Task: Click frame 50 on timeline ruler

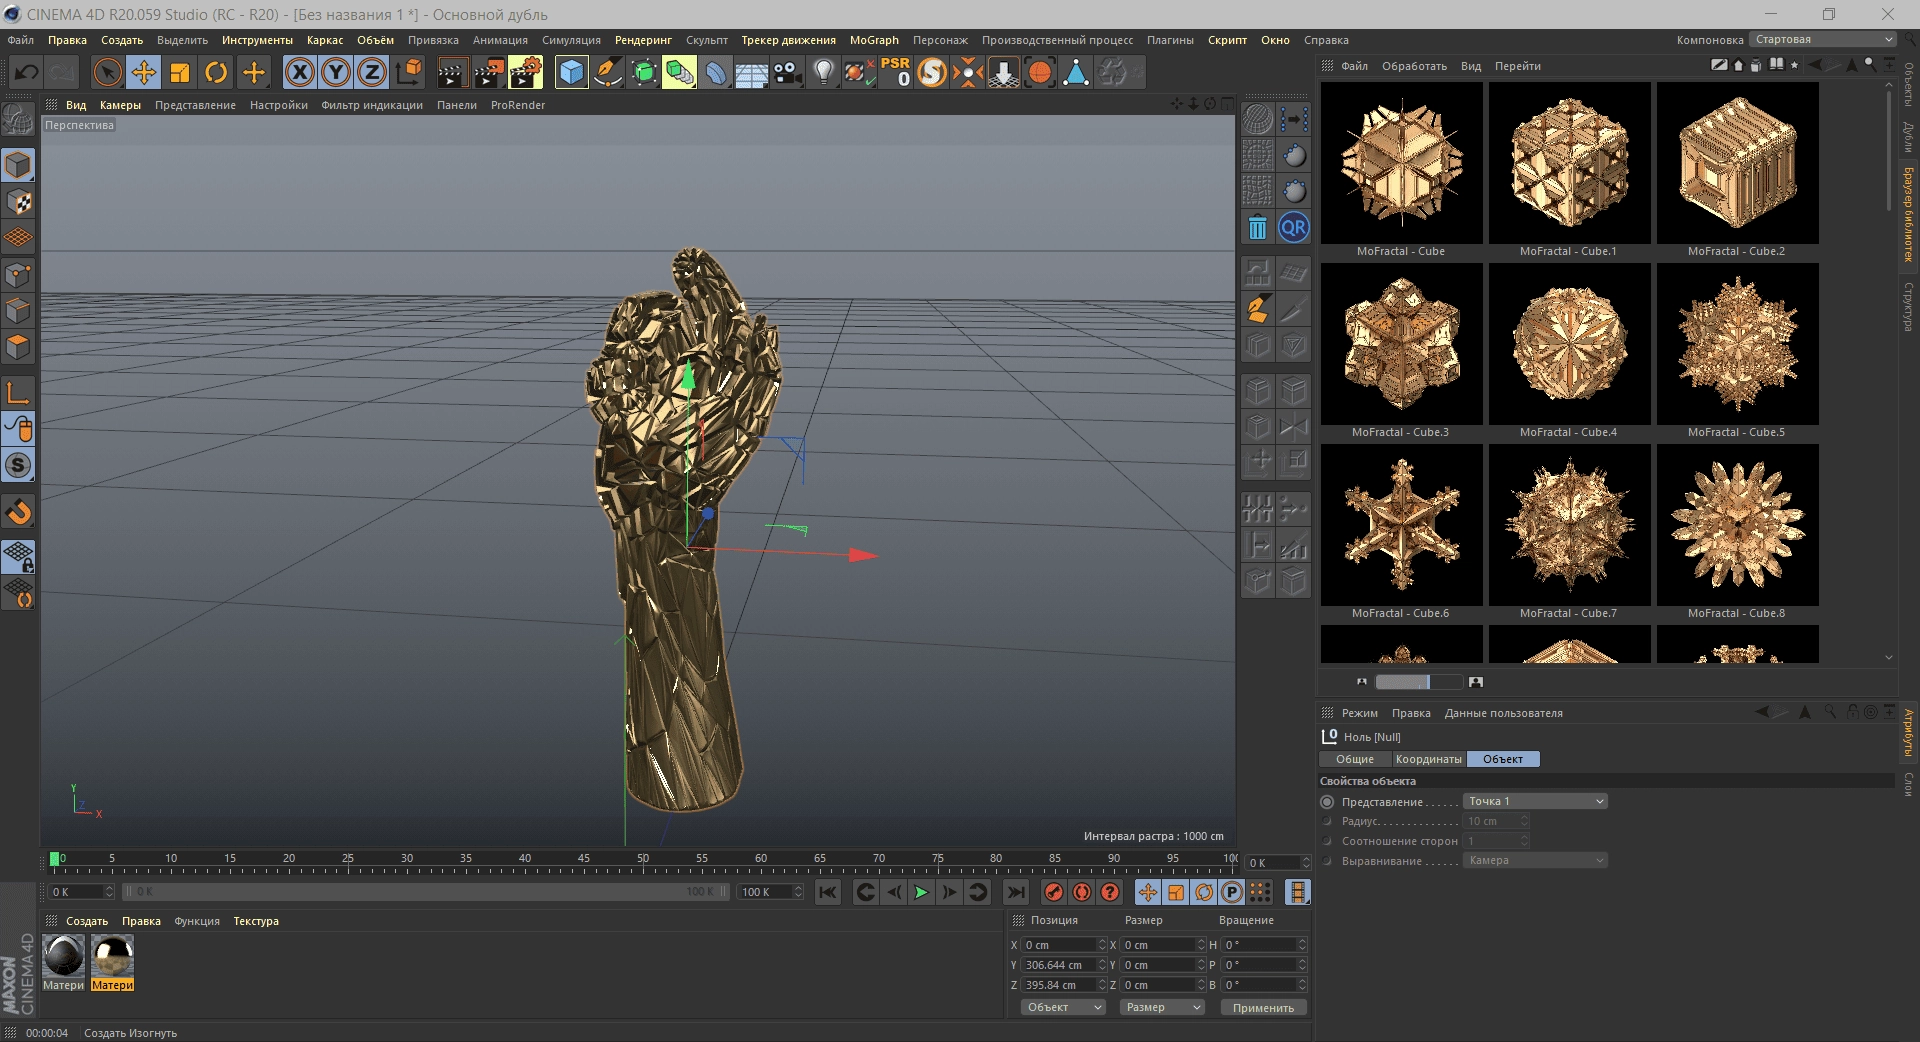Action: click(x=642, y=859)
